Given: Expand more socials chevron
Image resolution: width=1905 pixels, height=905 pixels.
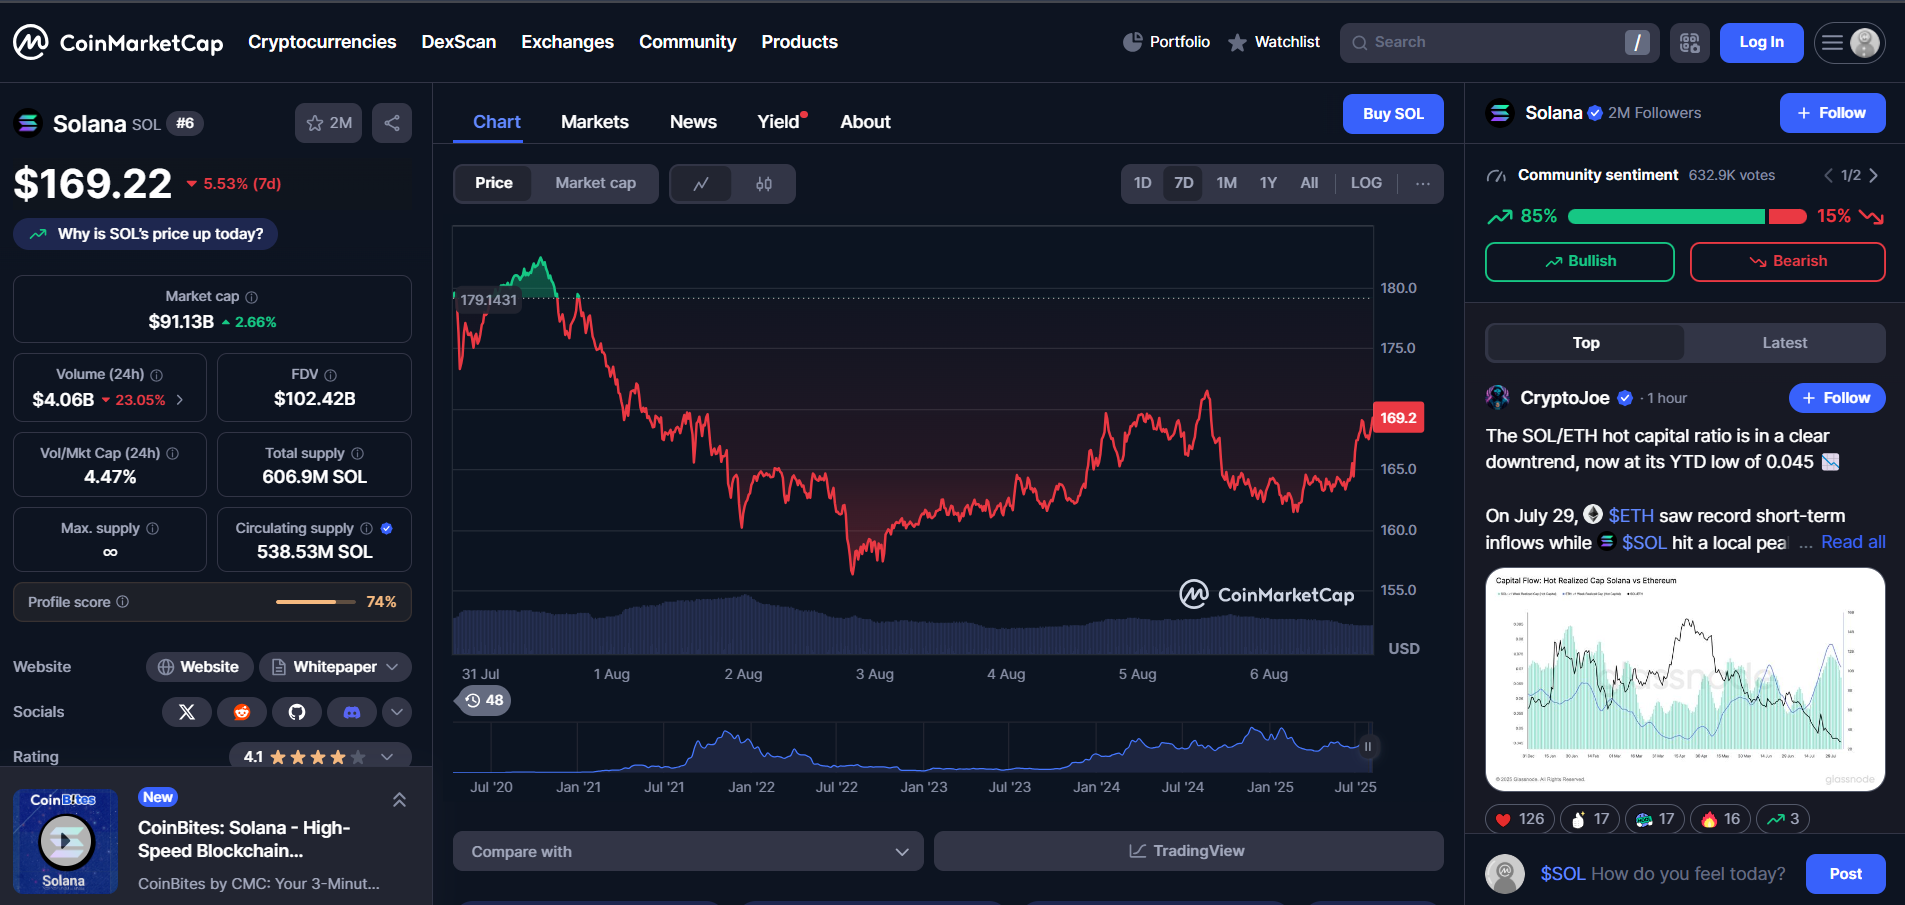Looking at the screenshot, I should tap(397, 712).
